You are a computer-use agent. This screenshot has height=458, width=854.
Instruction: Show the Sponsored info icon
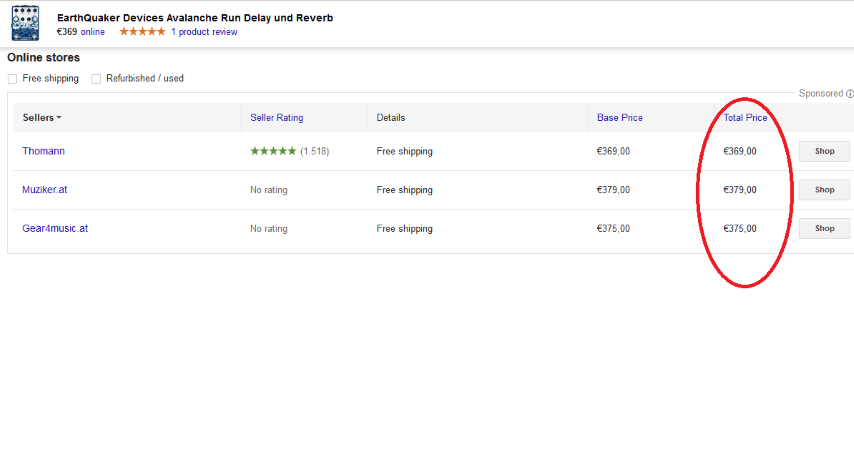click(x=850, y=94)
